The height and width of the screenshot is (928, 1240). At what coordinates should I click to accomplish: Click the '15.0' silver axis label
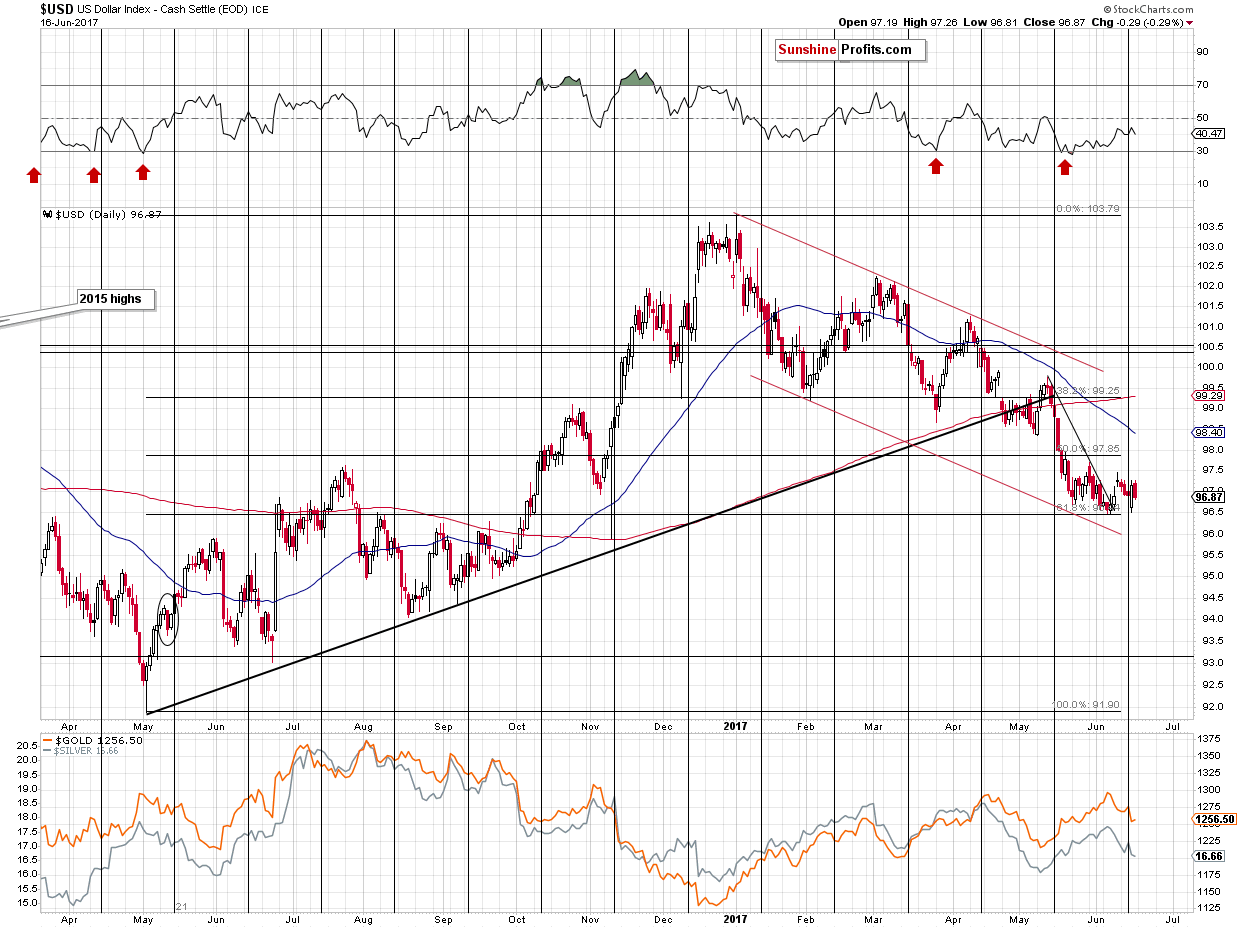pyautogui.click(x=29, y=903)
